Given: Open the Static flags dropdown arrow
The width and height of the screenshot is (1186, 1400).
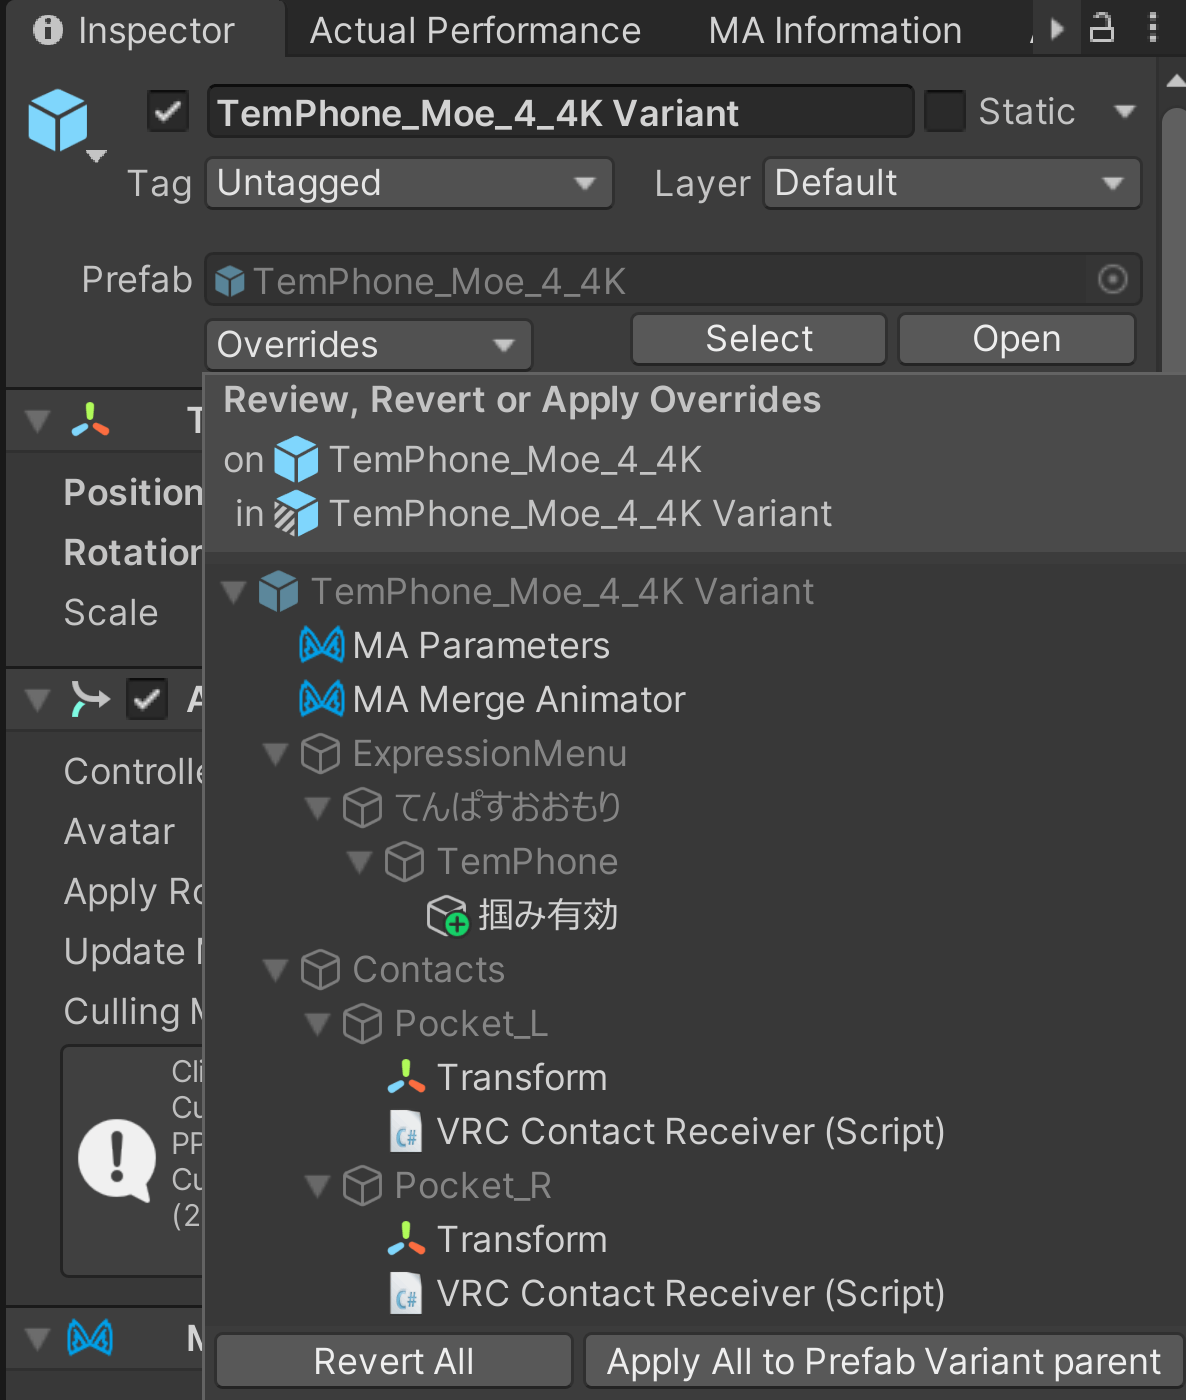Looking at the screenshot, I should click(x=1125, y=111).
